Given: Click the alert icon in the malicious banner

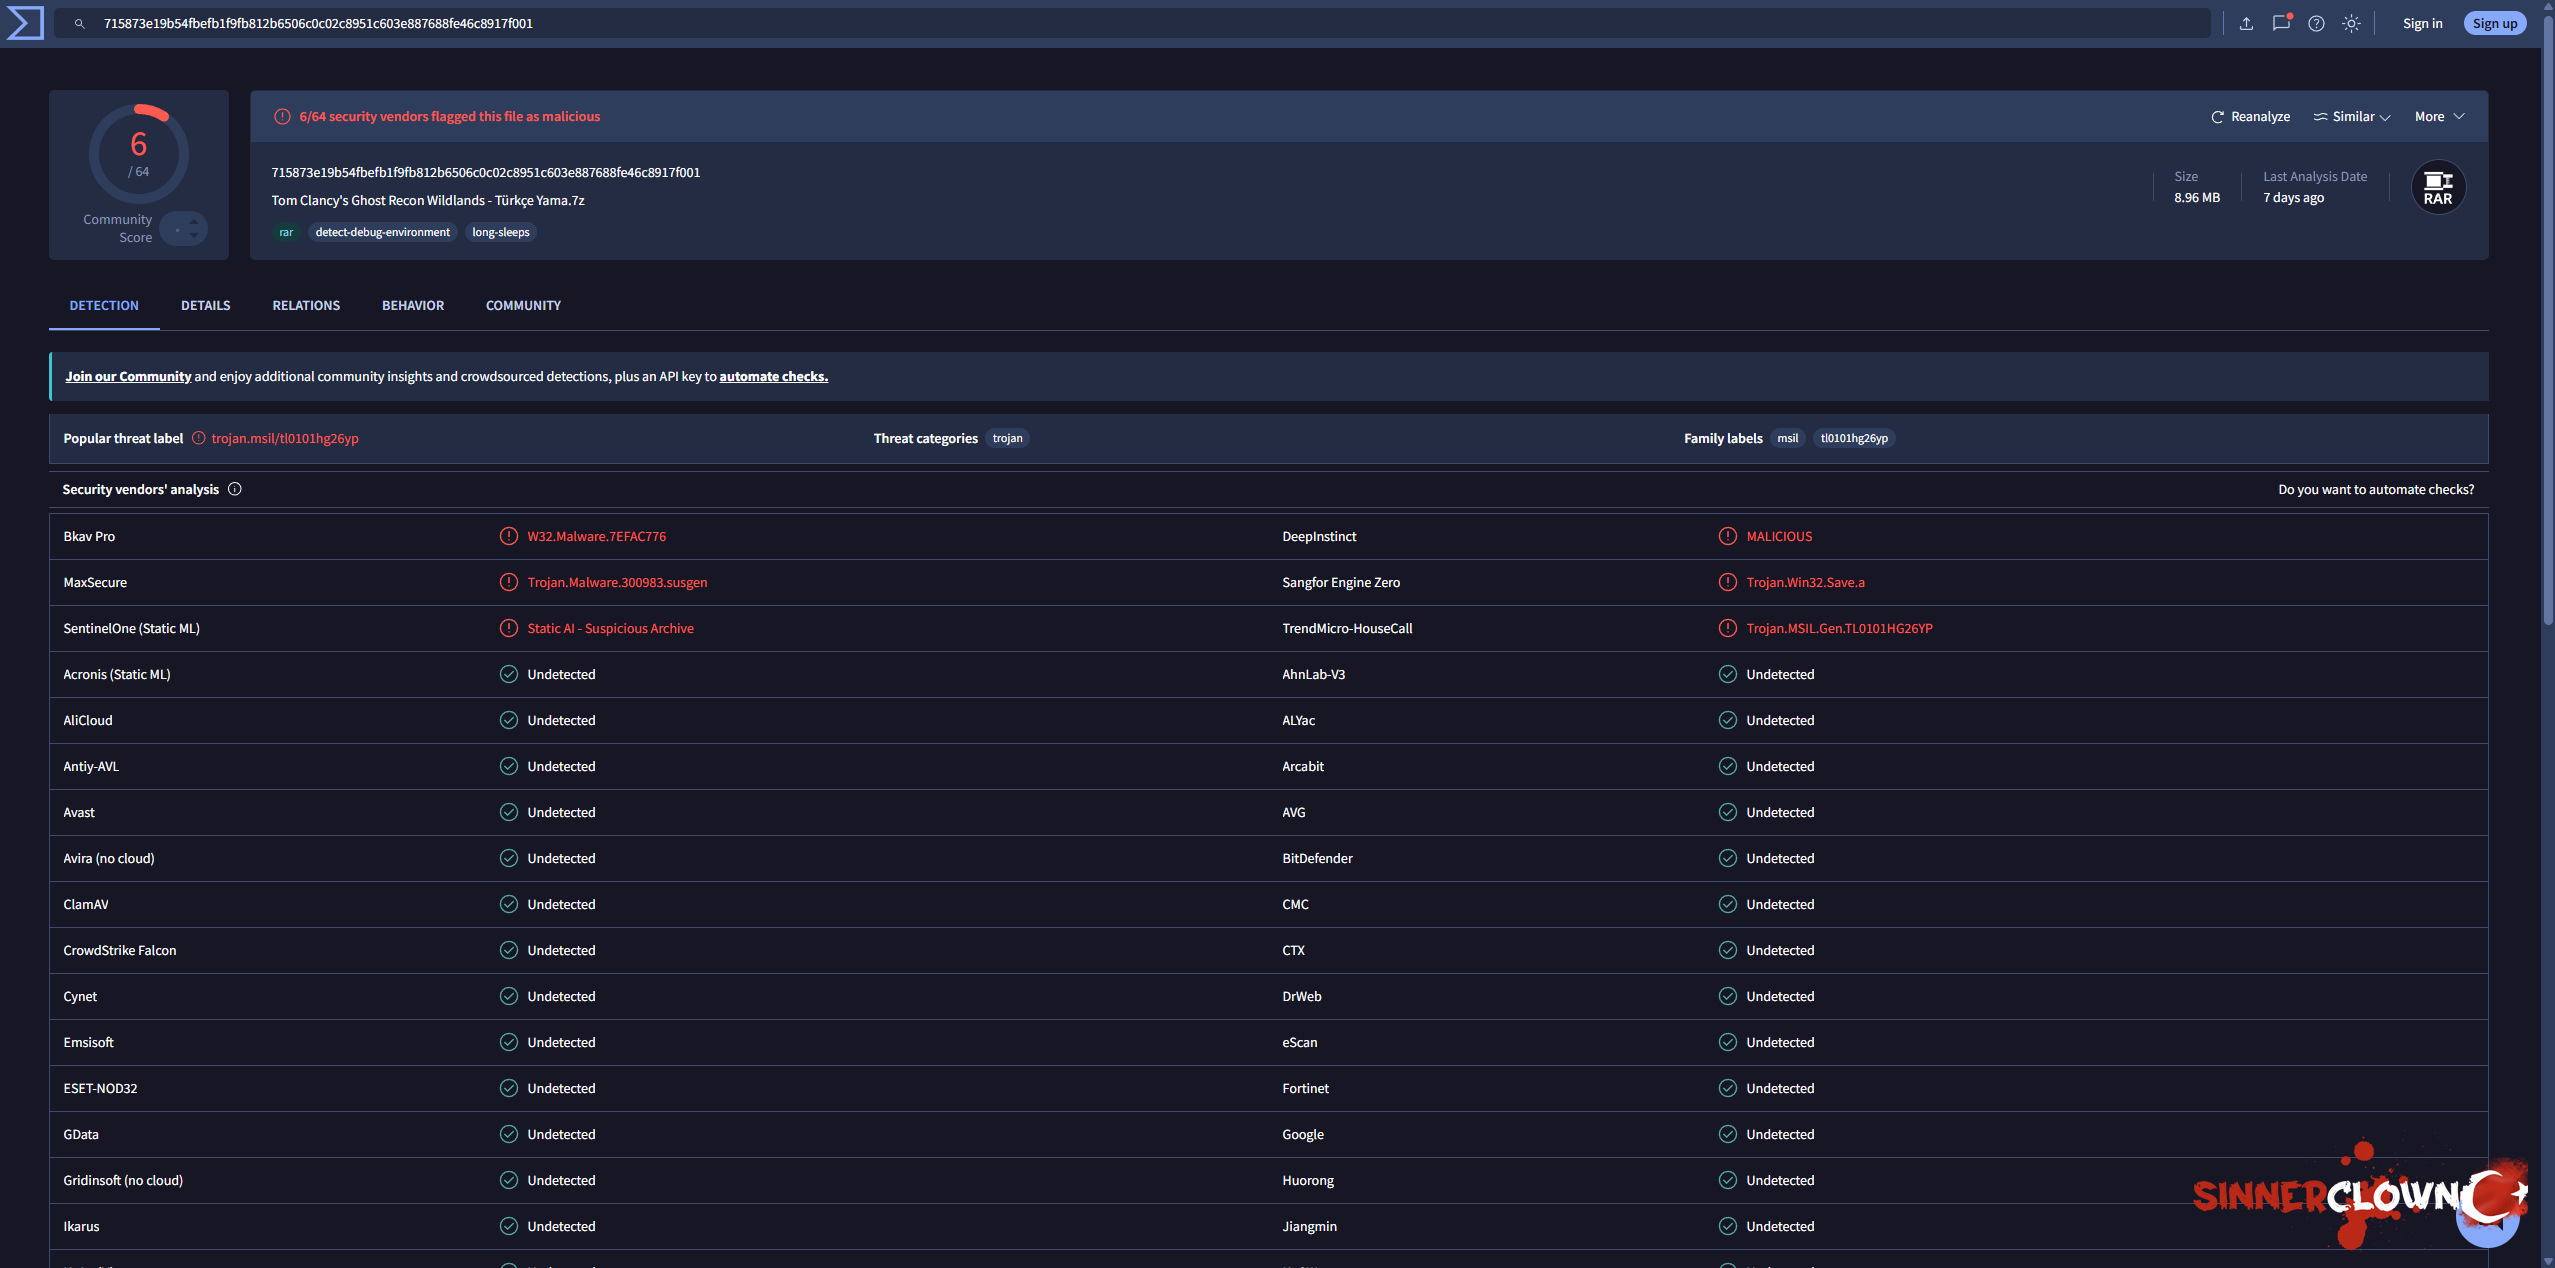Looking at the screenshot, I should pos(282,116).
